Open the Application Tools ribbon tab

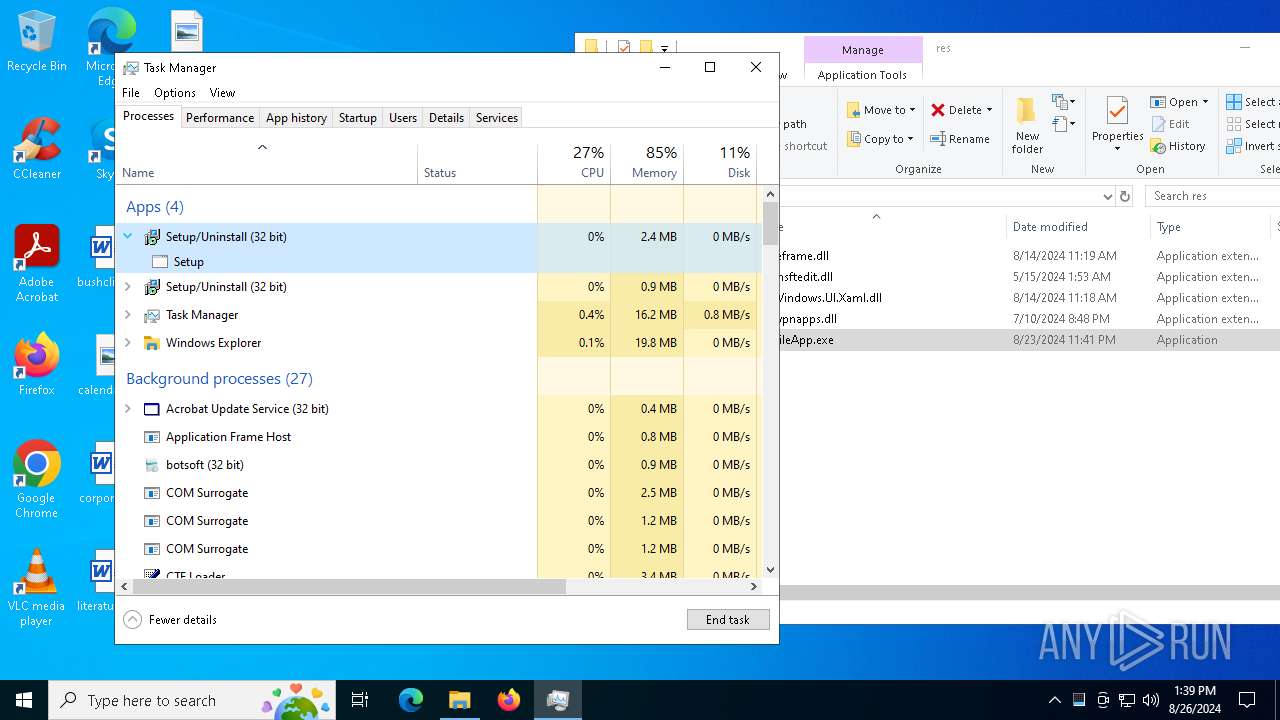tap(862, 75)
